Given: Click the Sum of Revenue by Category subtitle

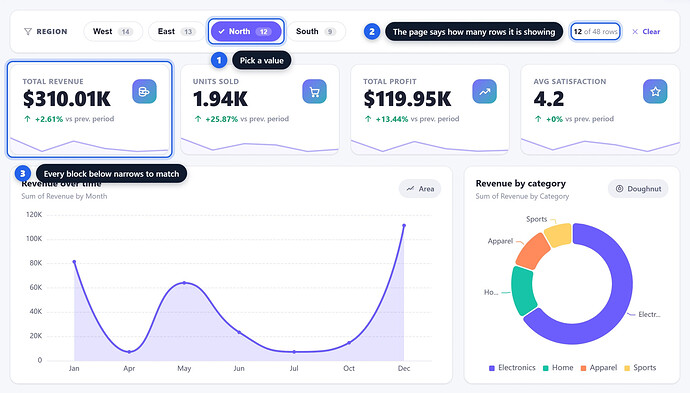Looking at the screenshot, I should [x=522, y=196].
